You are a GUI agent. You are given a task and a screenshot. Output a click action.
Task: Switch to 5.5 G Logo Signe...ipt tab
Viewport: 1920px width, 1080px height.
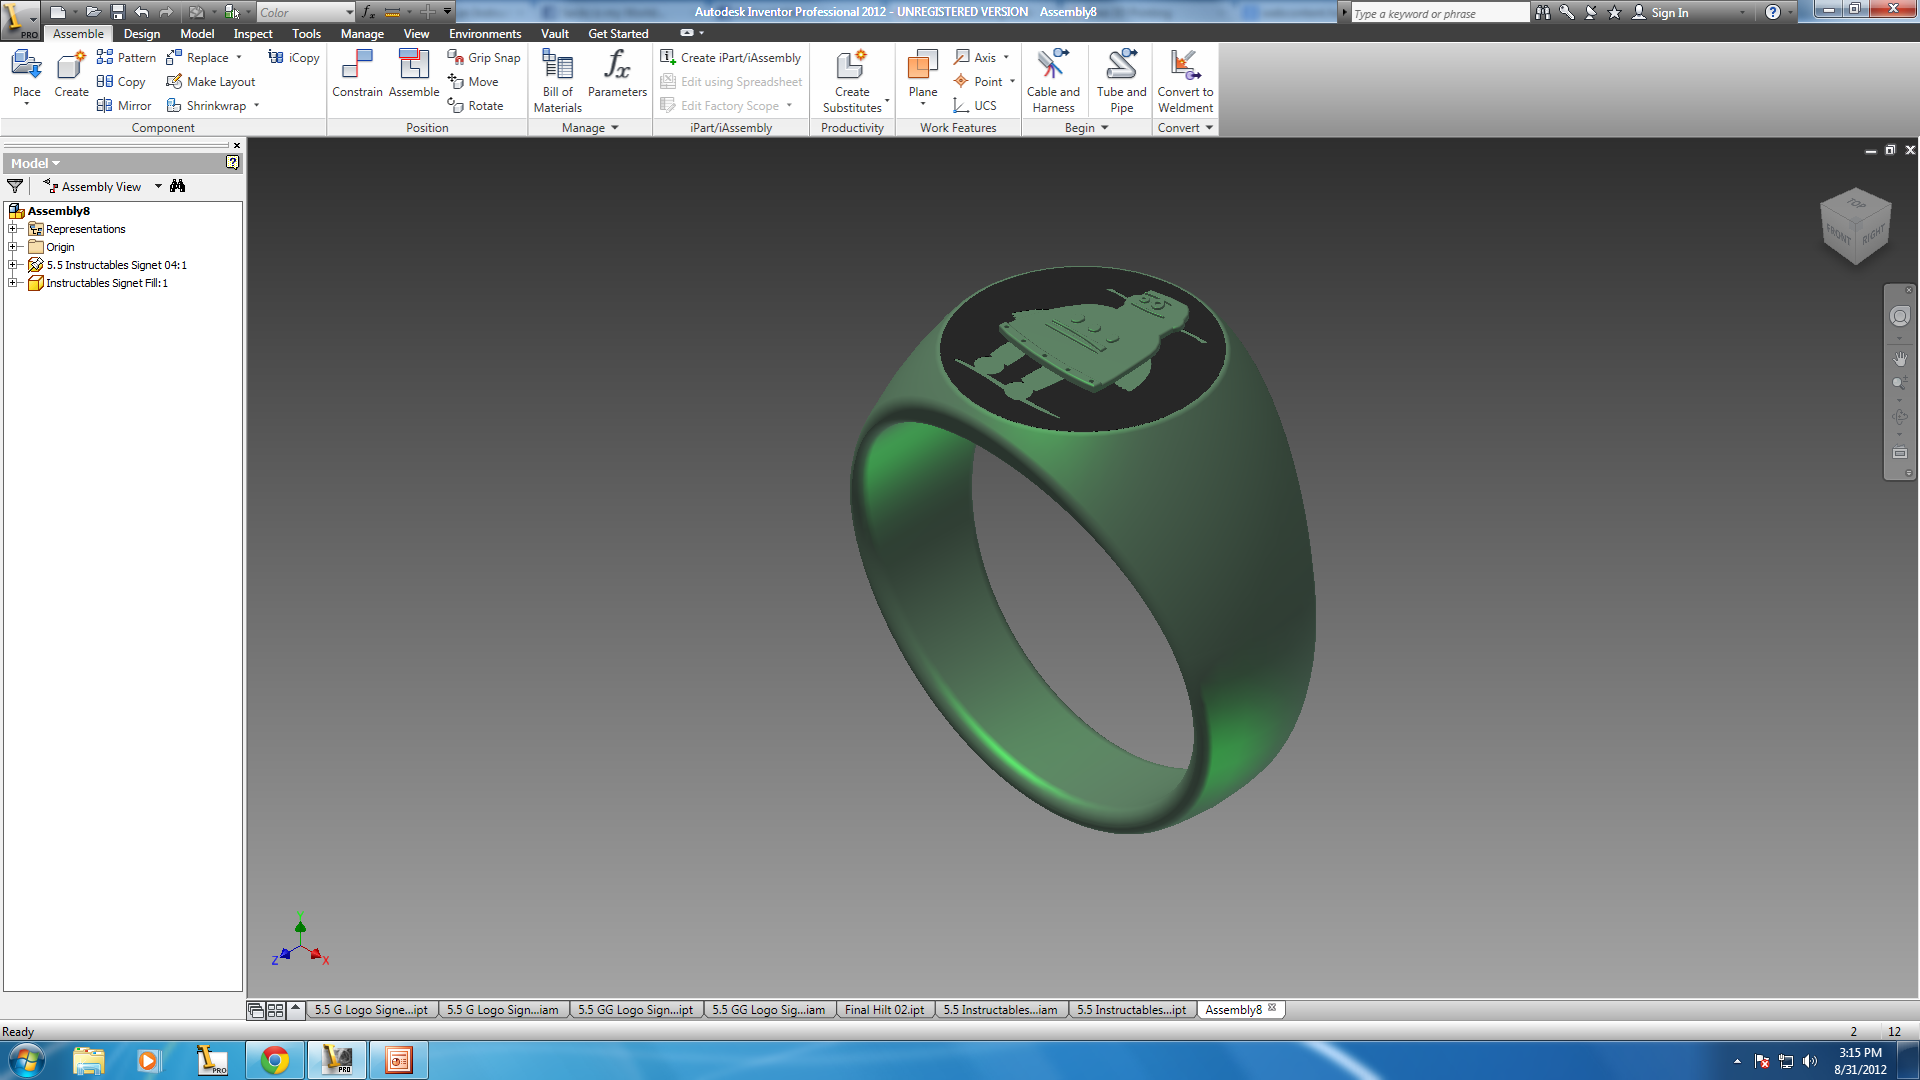tap(371, 1010)
